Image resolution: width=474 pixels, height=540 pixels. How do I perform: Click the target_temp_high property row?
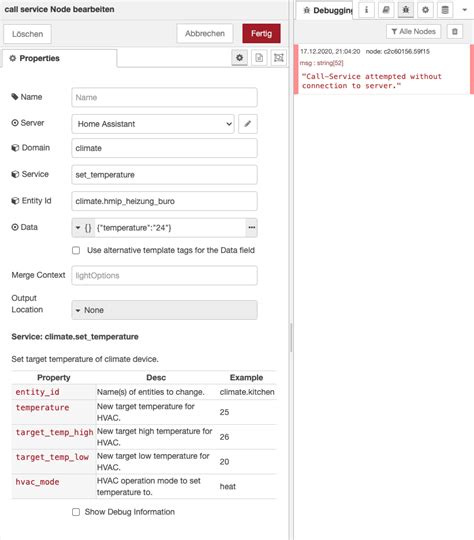click(144, 437)
